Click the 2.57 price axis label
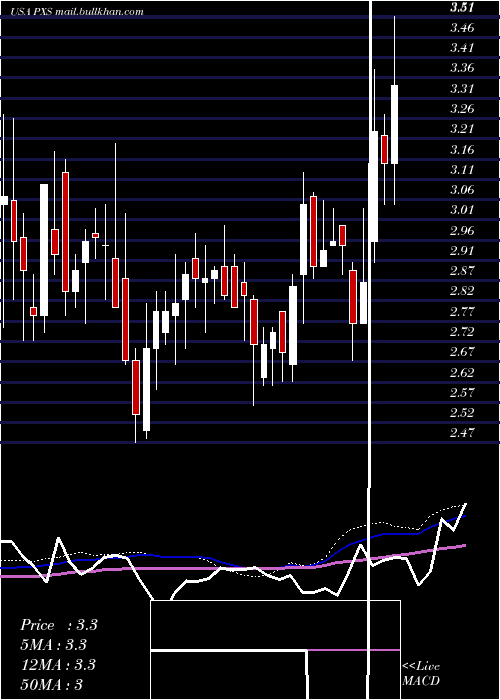Screen dimensions: 500x700 [462, 392]
